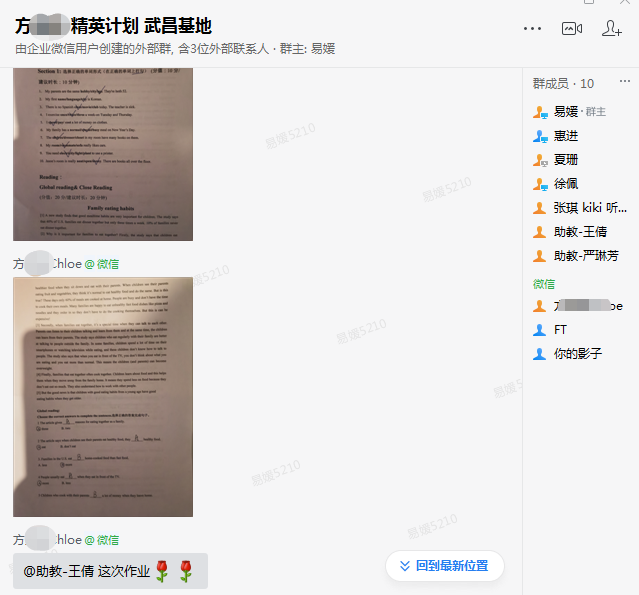This screenshot has height=595, width=639.
Task: Click 惠进's avatar icon
Action: (540, 136)
